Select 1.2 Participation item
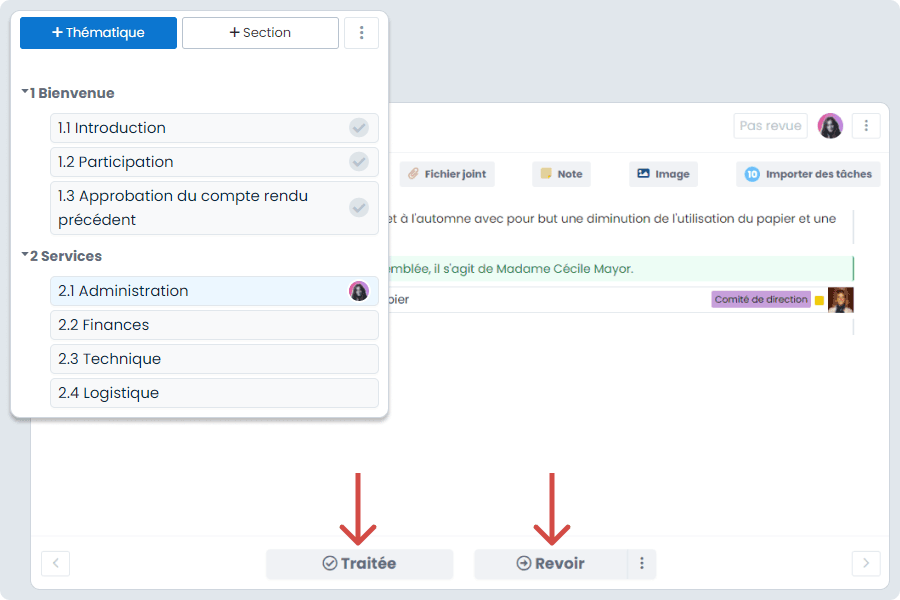The width and height of the screenshot is (900, 600). 214,162
